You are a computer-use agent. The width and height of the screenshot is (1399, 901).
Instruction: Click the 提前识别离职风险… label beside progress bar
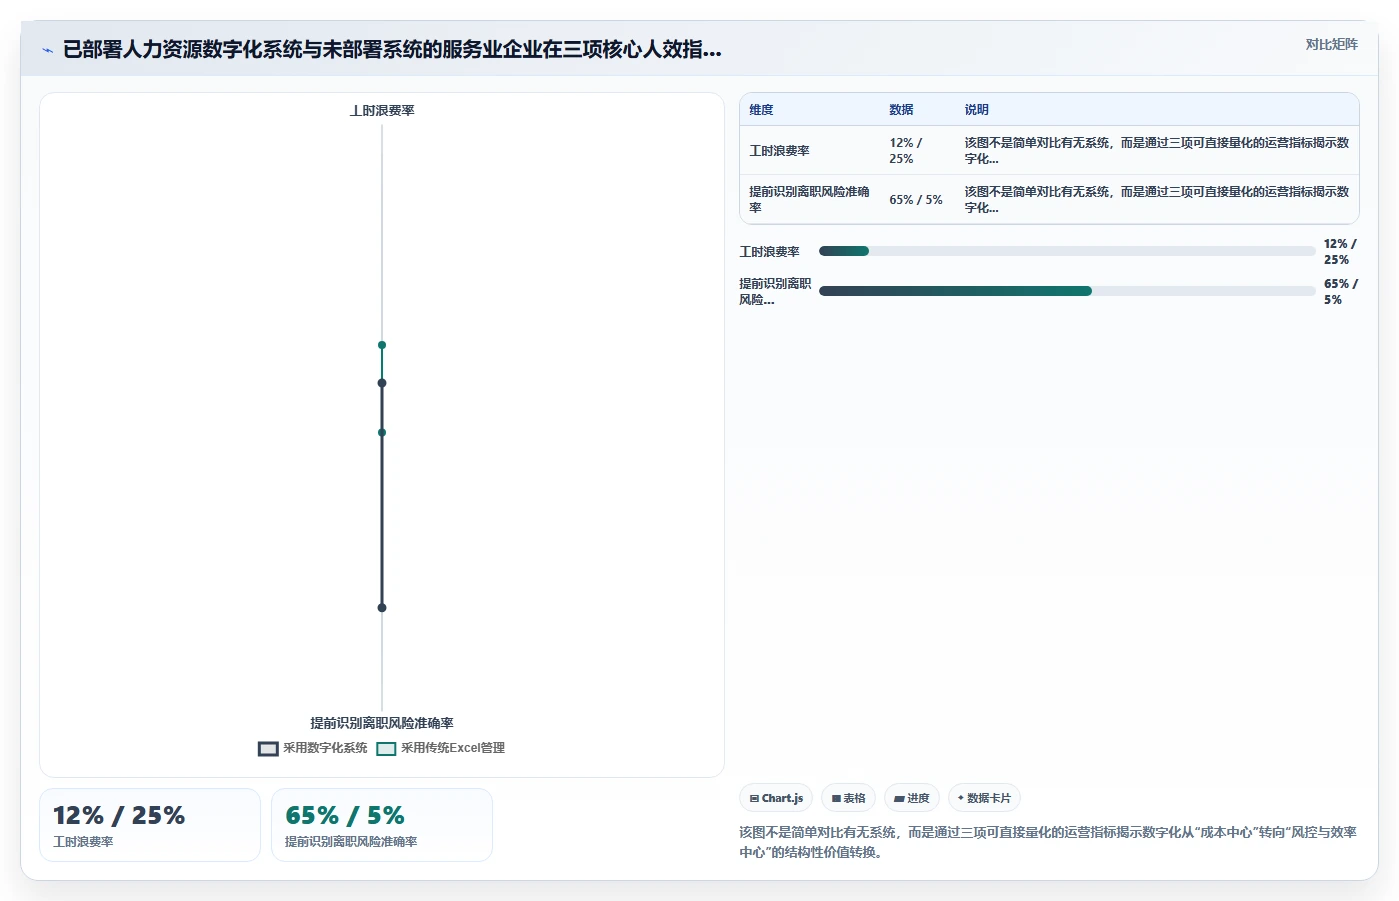(x=775, y=292)
